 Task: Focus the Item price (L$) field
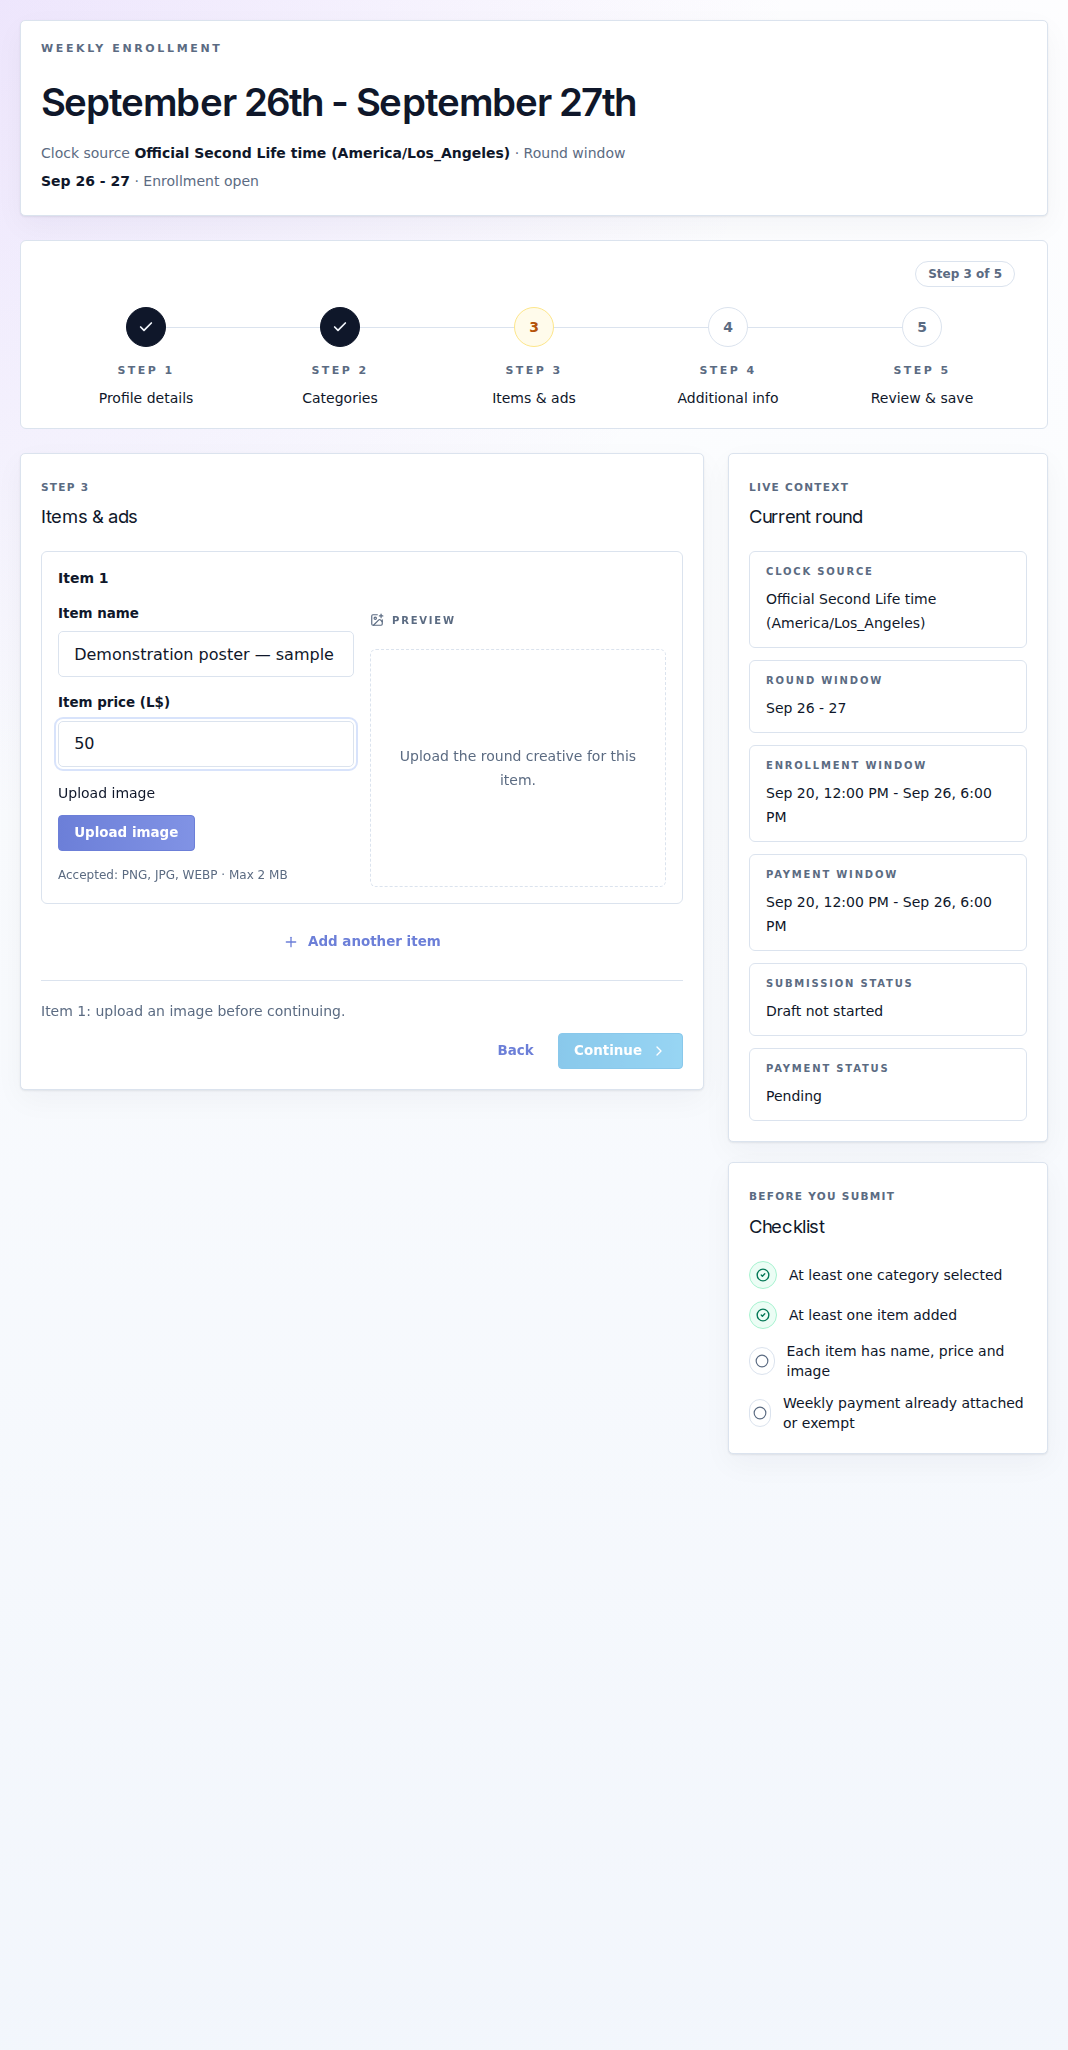[x=206, y=744]
